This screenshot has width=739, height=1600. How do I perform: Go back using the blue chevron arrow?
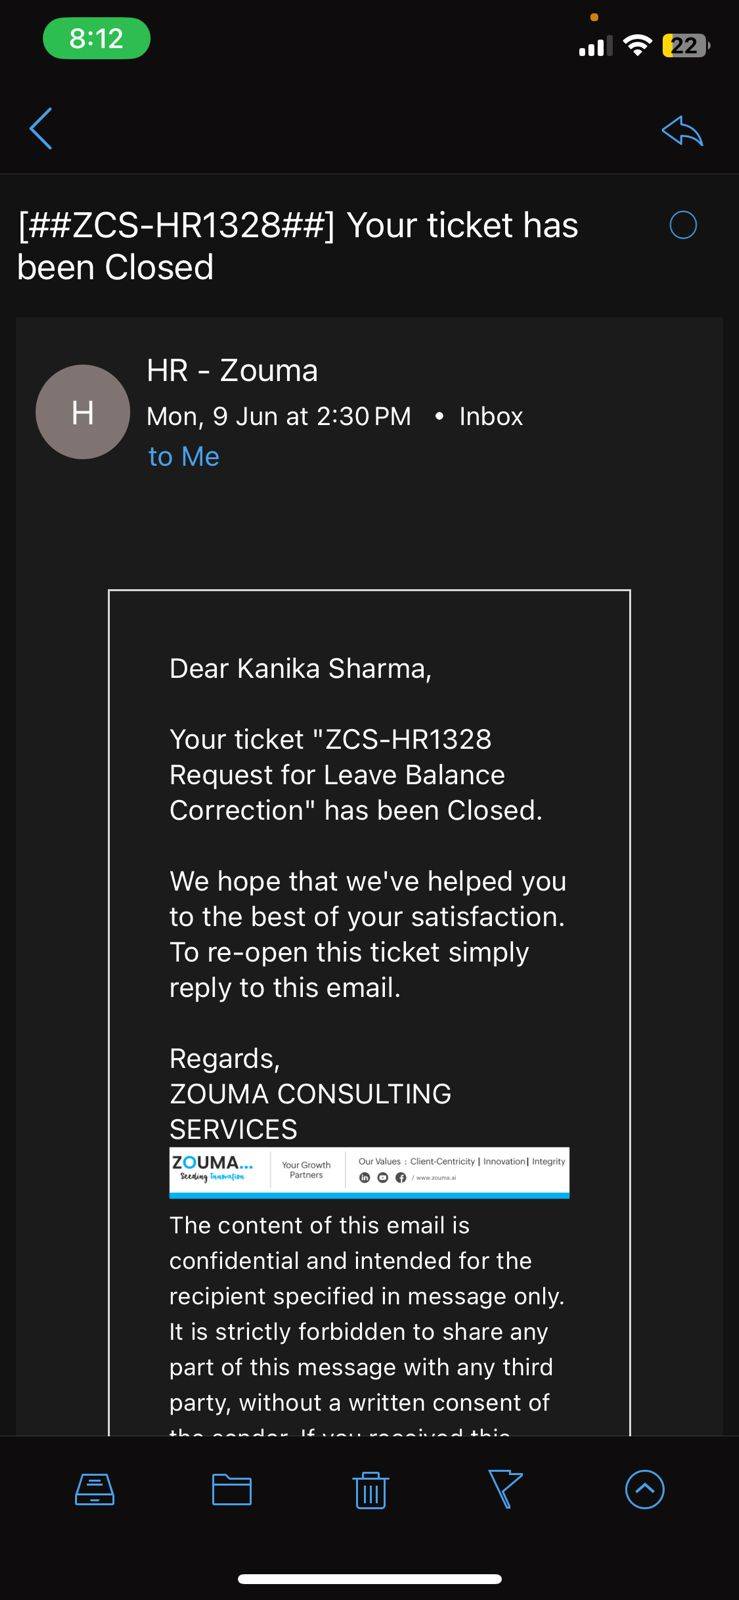tap(41, 129)
